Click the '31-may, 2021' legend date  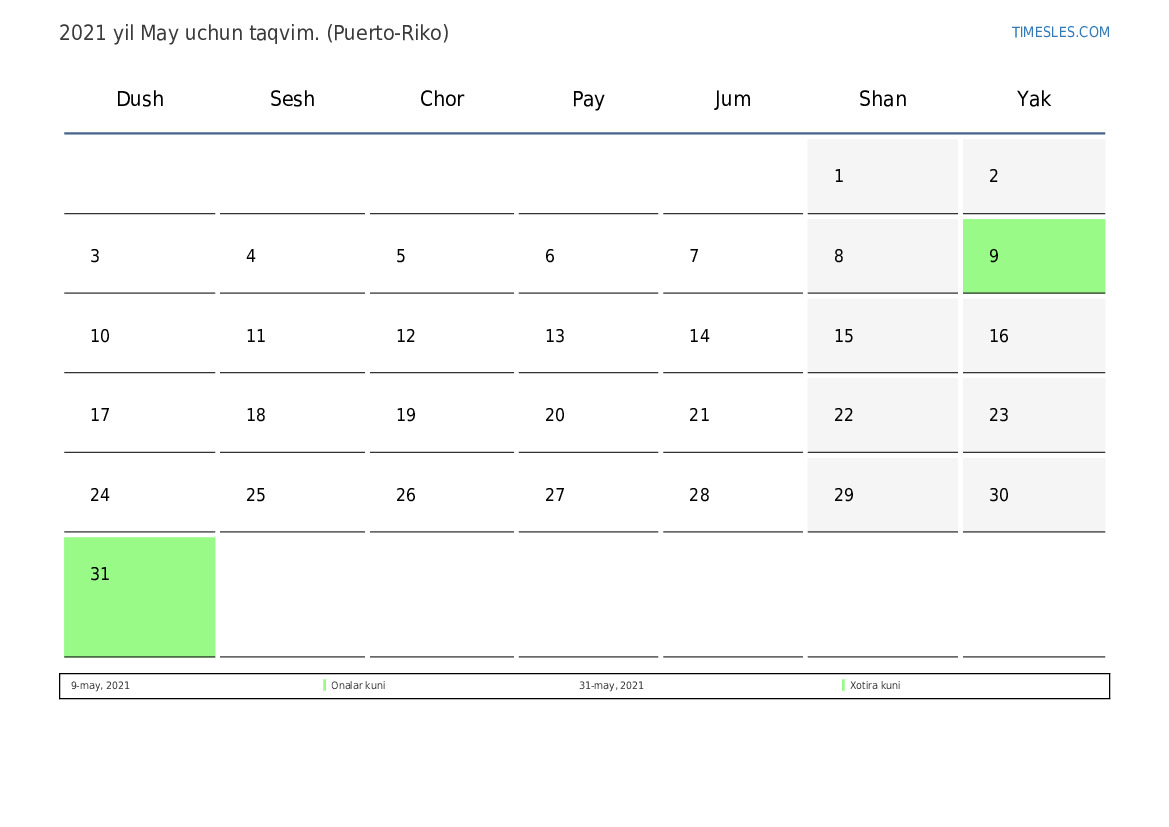tap(611, 685)
